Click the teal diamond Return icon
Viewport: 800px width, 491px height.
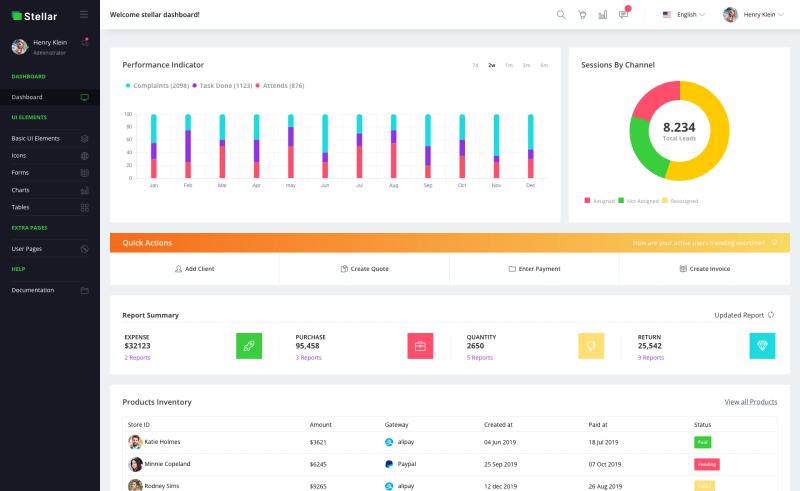(762, 346)
